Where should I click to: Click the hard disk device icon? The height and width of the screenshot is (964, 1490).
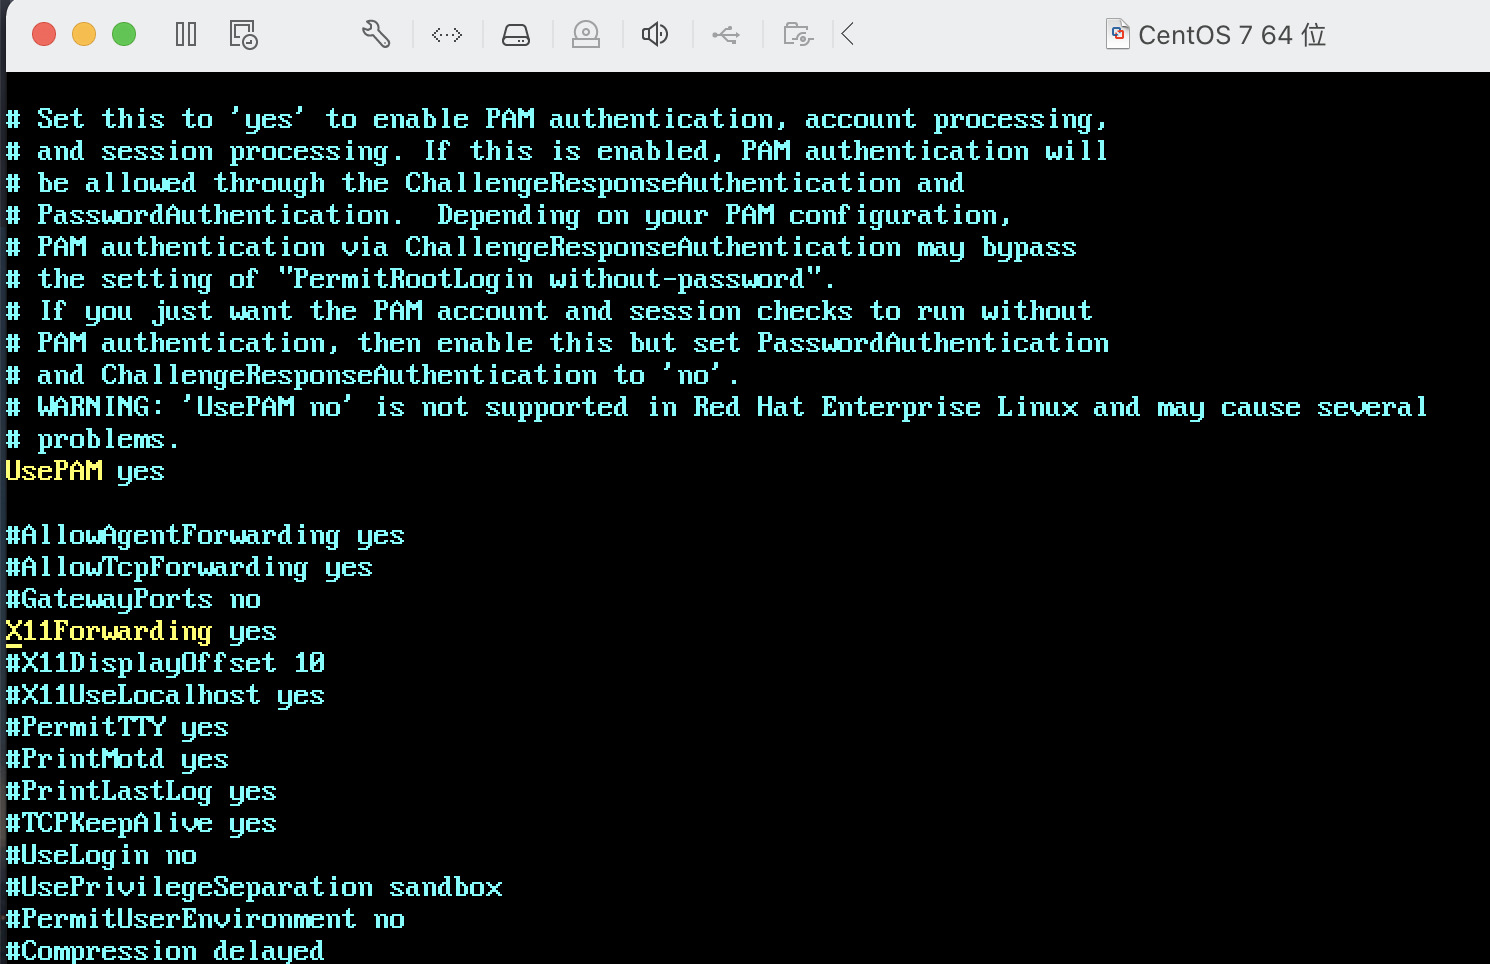pos(516,33)
